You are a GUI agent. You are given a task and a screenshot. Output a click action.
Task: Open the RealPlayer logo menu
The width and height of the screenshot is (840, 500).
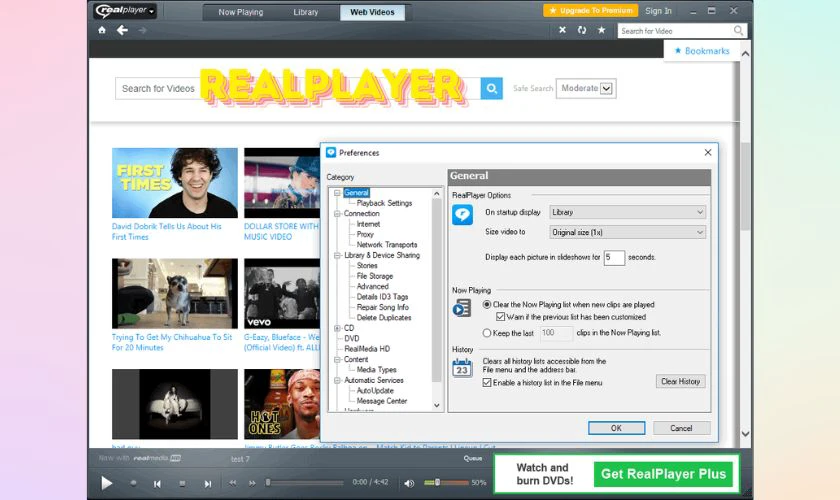pos(125,11)
